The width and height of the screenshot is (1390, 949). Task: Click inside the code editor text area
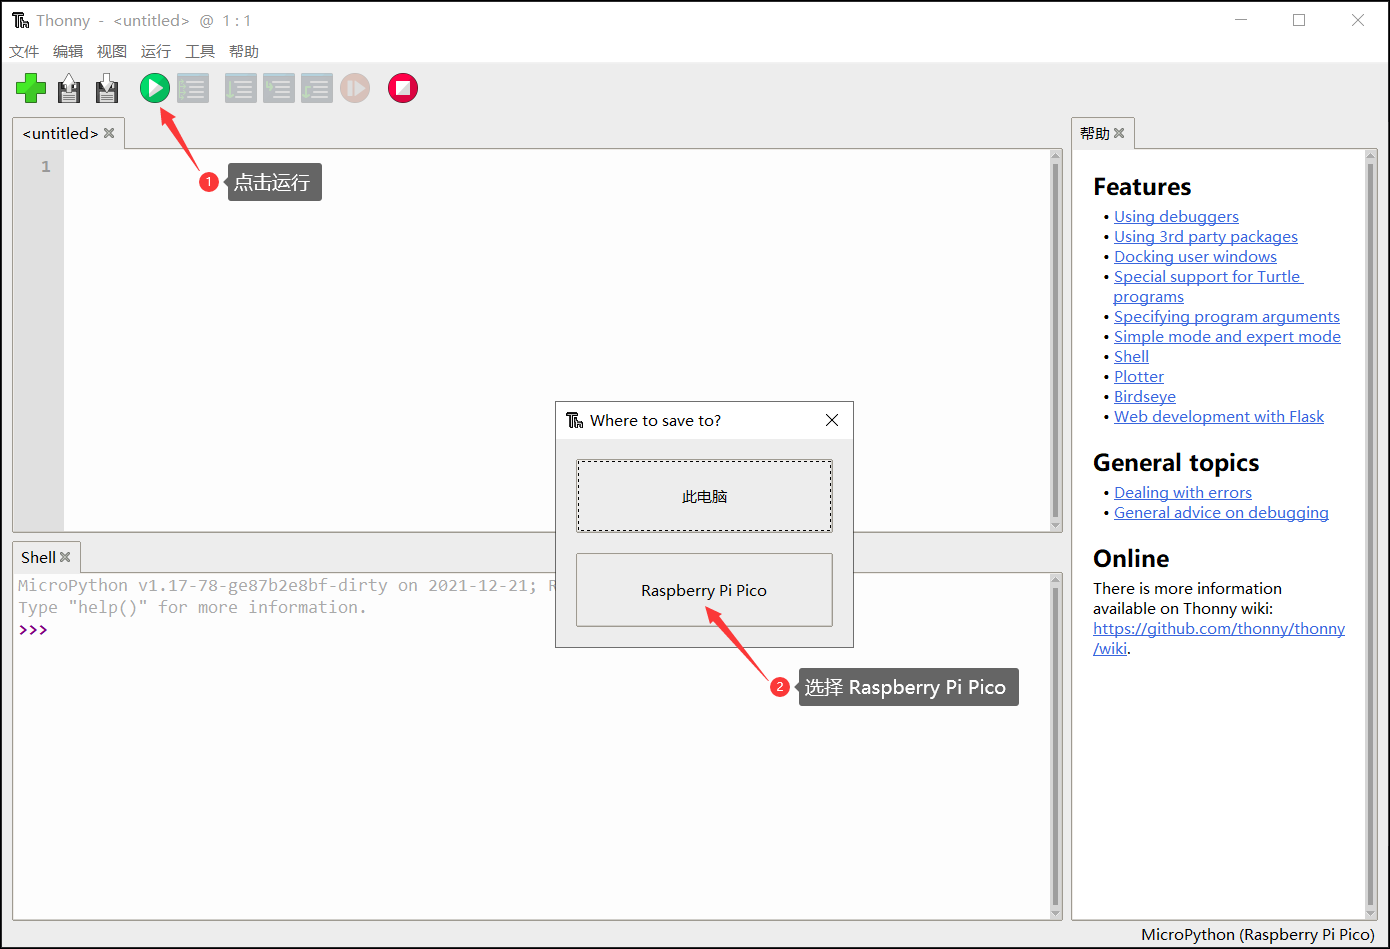point(557,340)
